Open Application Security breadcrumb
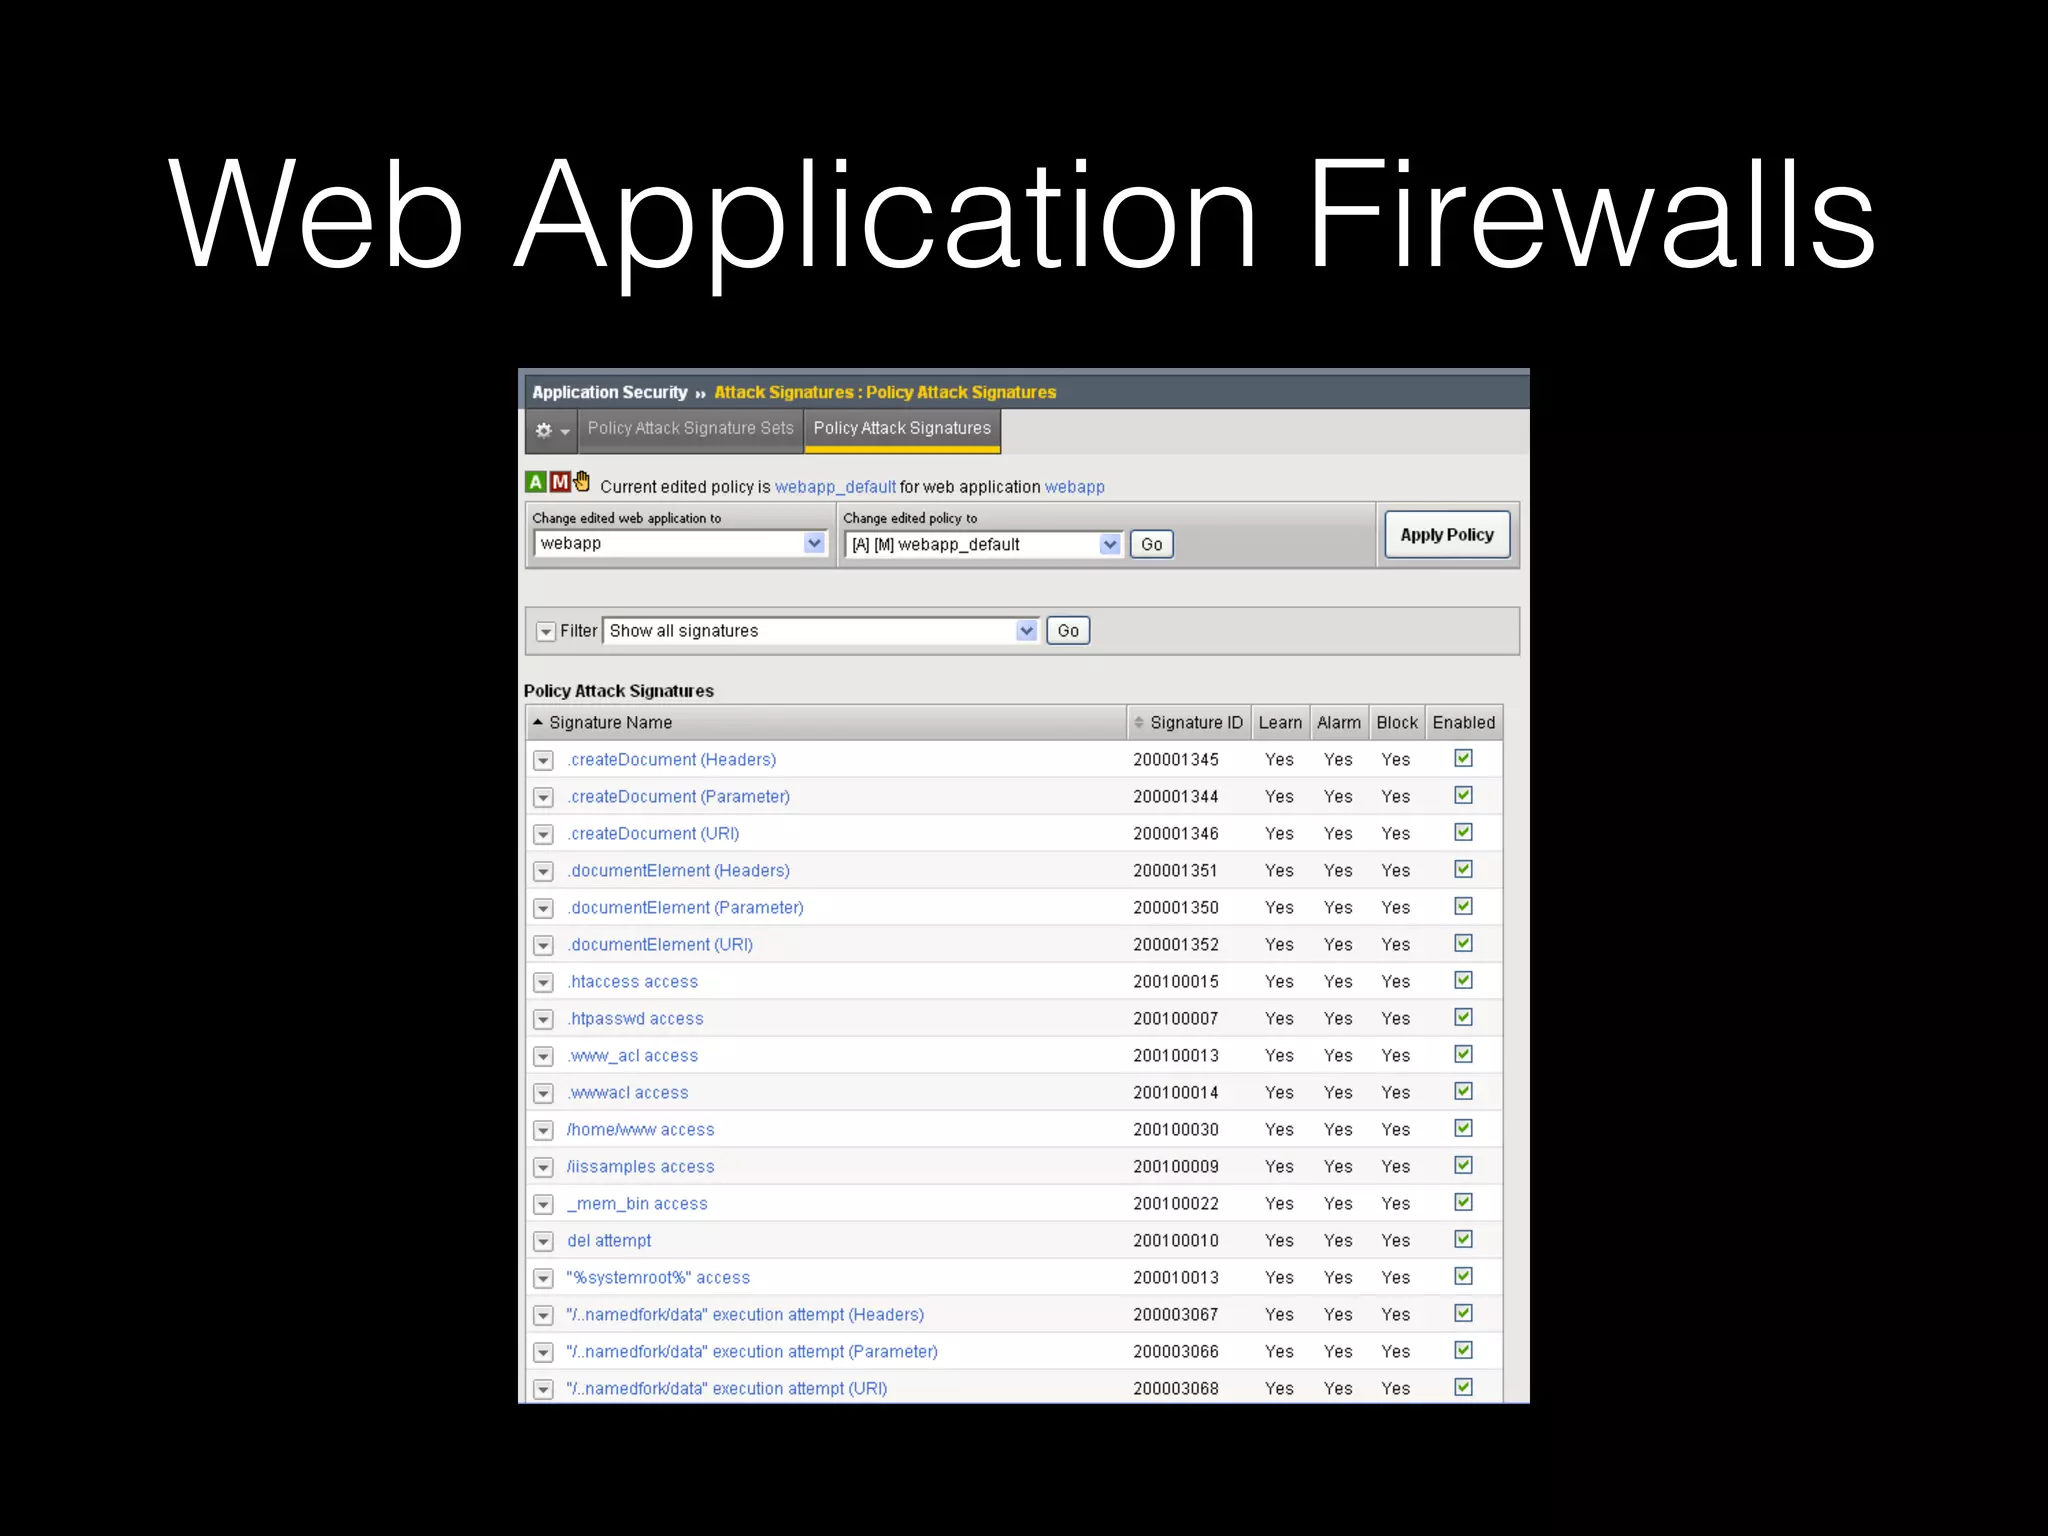2048x1536 pixels. click(610, 392)
